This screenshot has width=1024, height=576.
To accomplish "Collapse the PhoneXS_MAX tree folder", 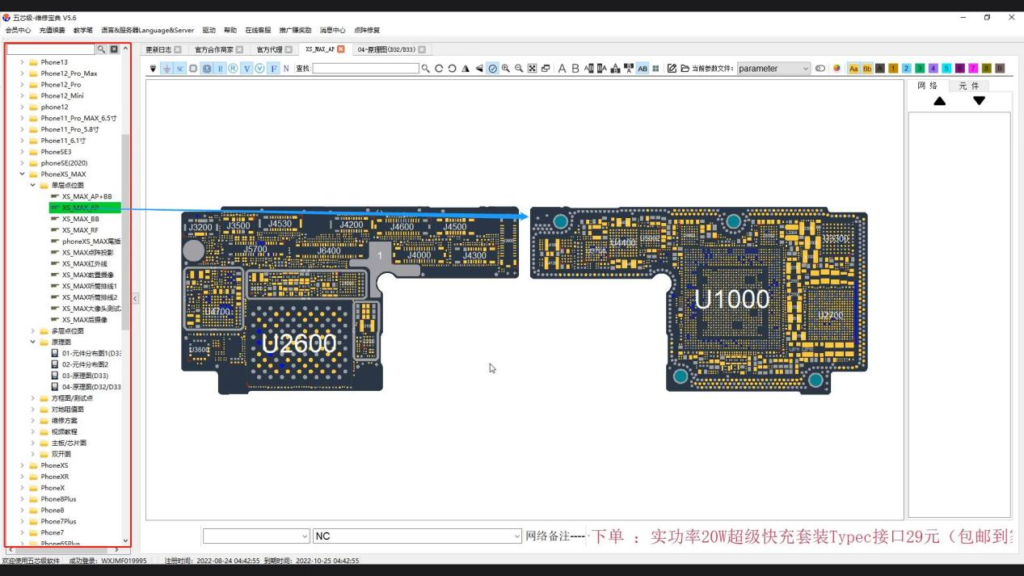I will point(22,174).
